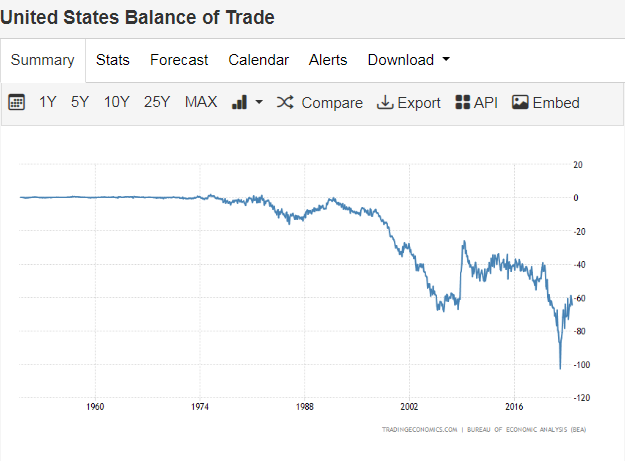Click the bar chart type icon

coord(239,102)
